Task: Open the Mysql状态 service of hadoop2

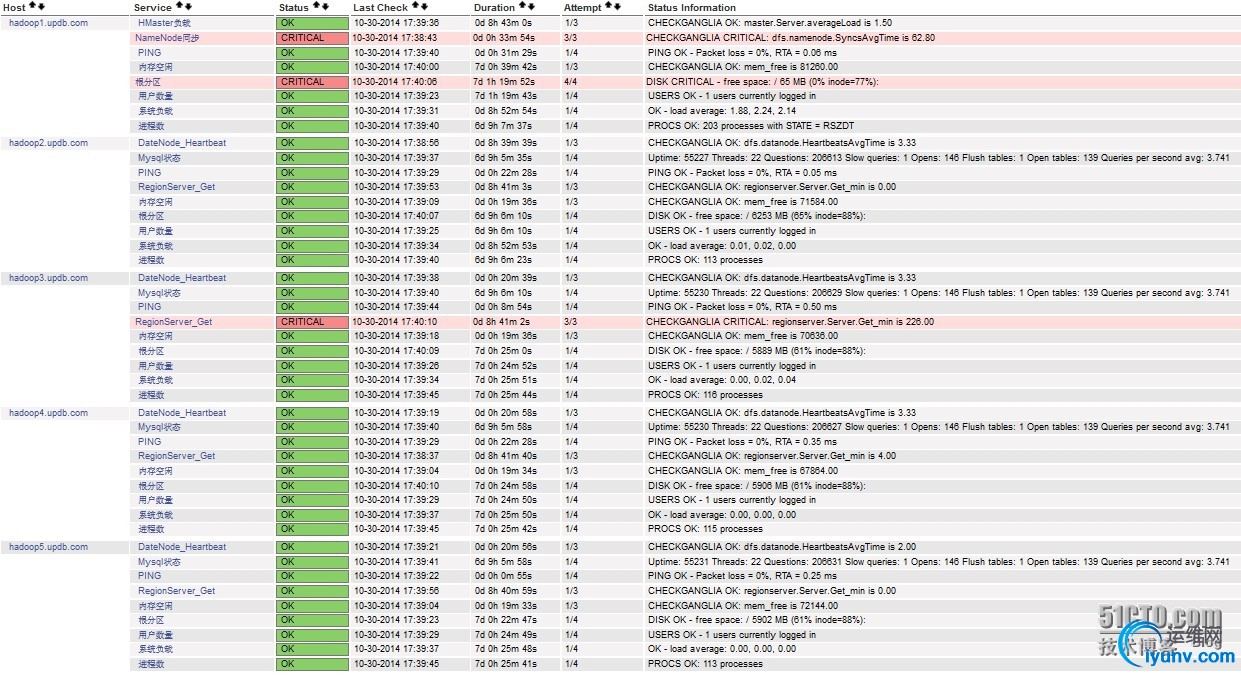Action: tap(159, 158)
